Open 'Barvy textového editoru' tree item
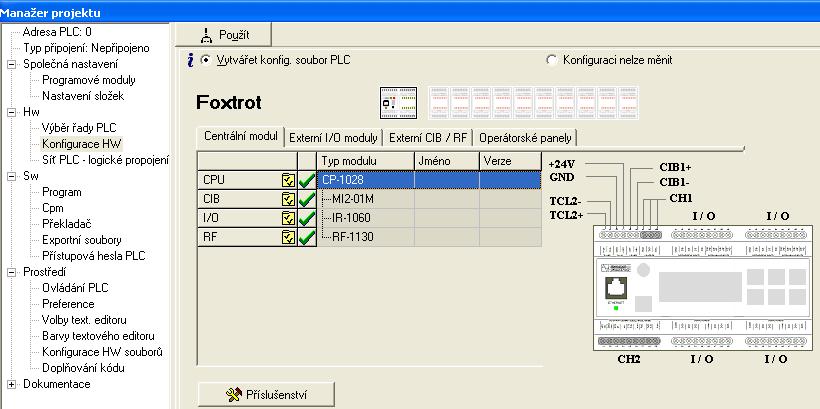Viewport: 820px width, 409px height. tap(98, 336)
